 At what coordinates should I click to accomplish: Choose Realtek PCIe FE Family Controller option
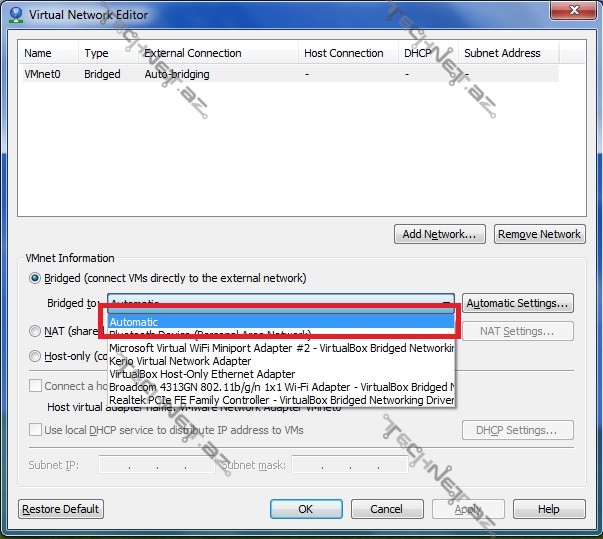[281, 400]
